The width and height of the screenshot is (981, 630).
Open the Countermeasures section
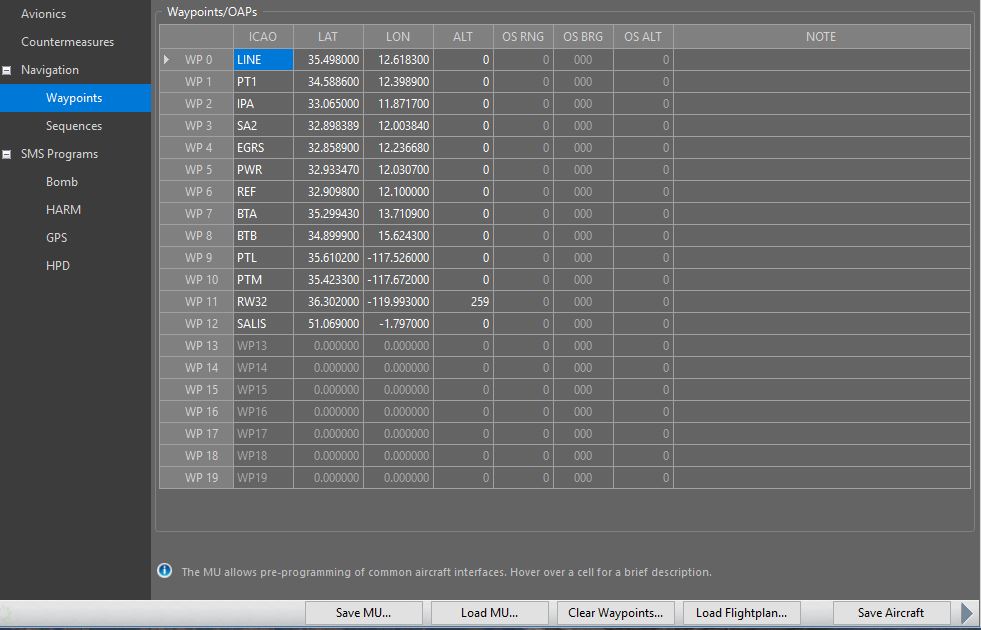pos(67,42)
